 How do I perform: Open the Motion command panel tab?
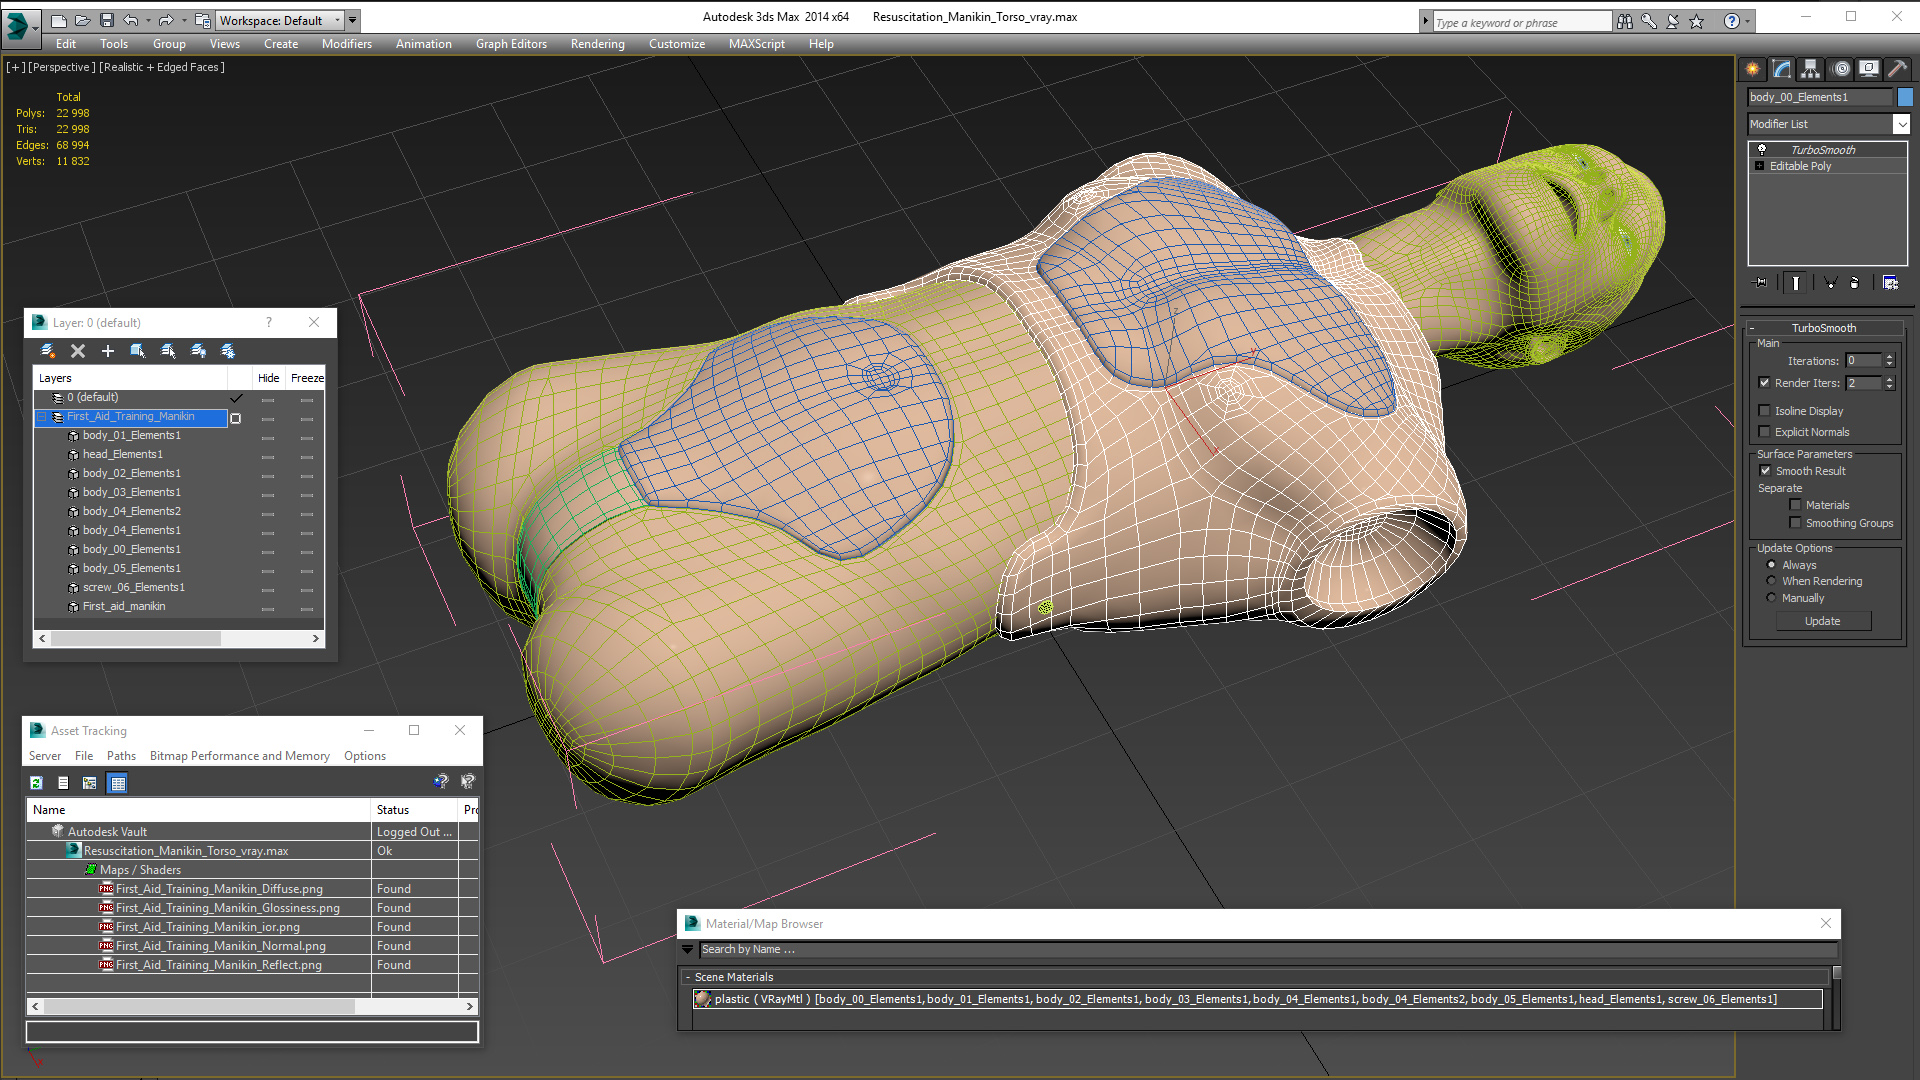click(1840, 69)
